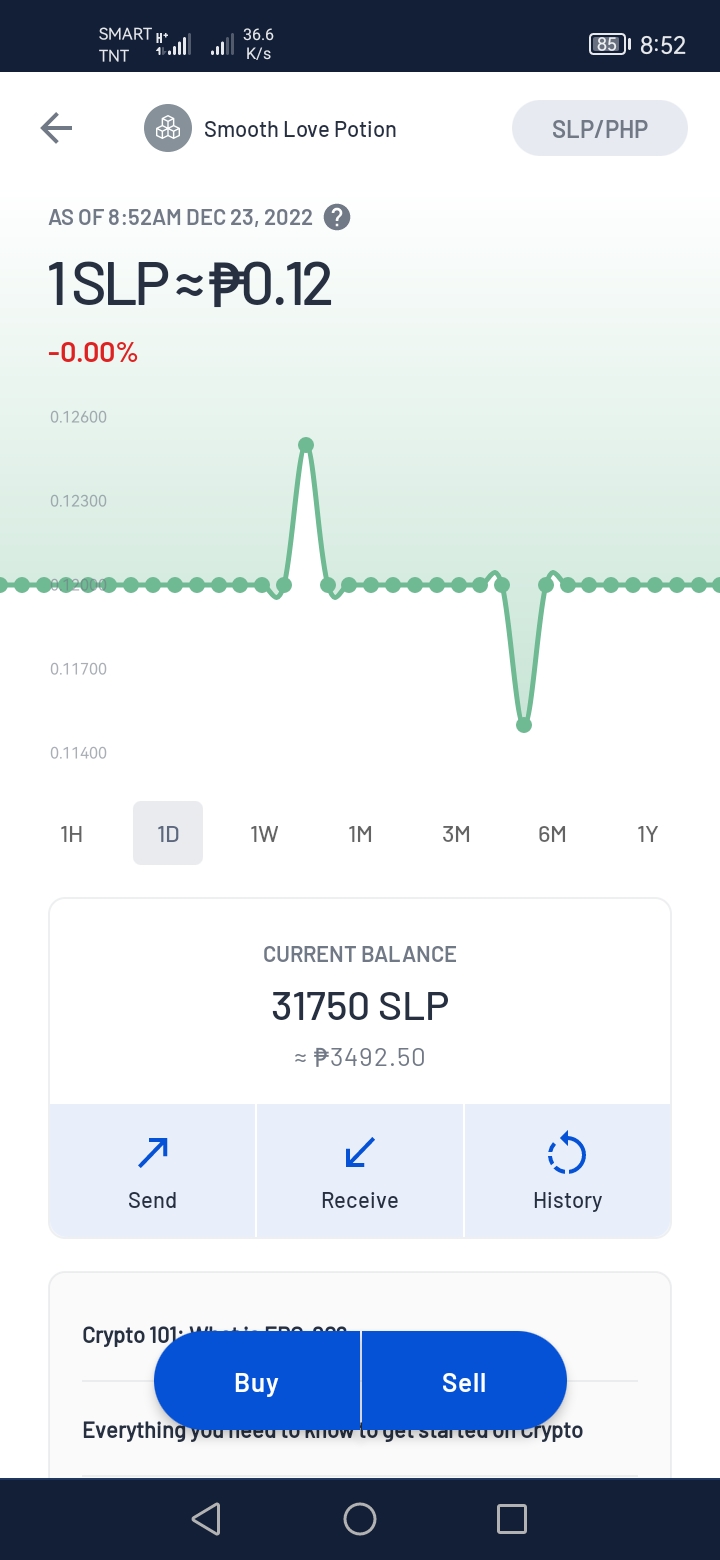Open the Android recent apps square
Viewport: 720px width, 1560px height.
coord(512,1519)
